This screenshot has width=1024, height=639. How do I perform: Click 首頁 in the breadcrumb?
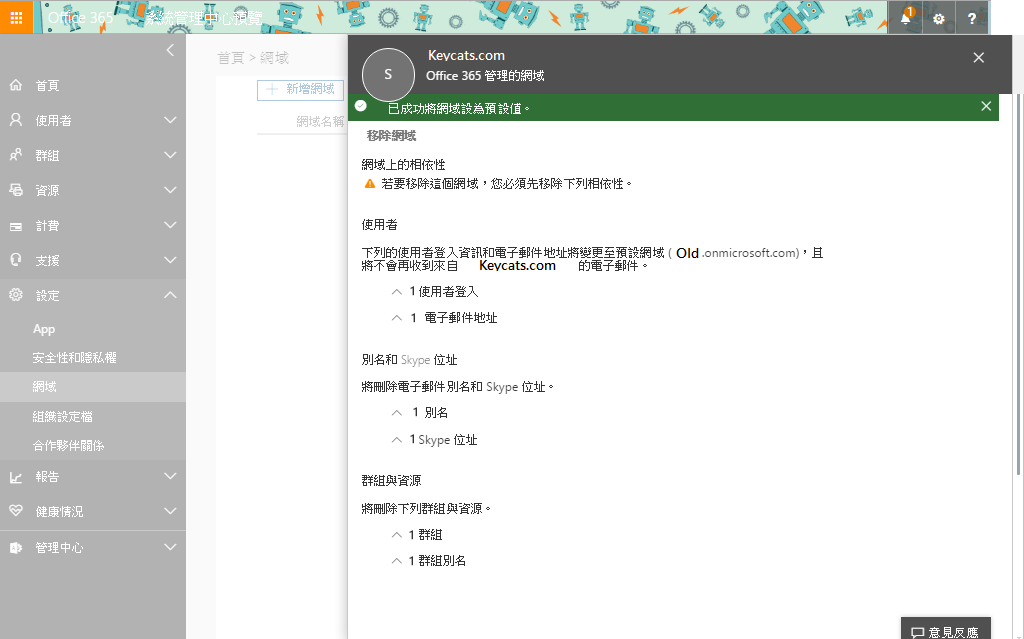[231, 58]
